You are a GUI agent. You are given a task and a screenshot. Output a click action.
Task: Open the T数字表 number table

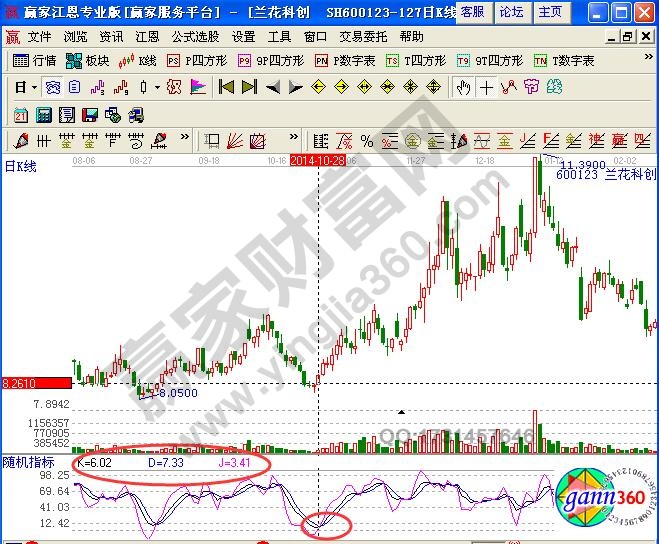[x=564, y=61]
